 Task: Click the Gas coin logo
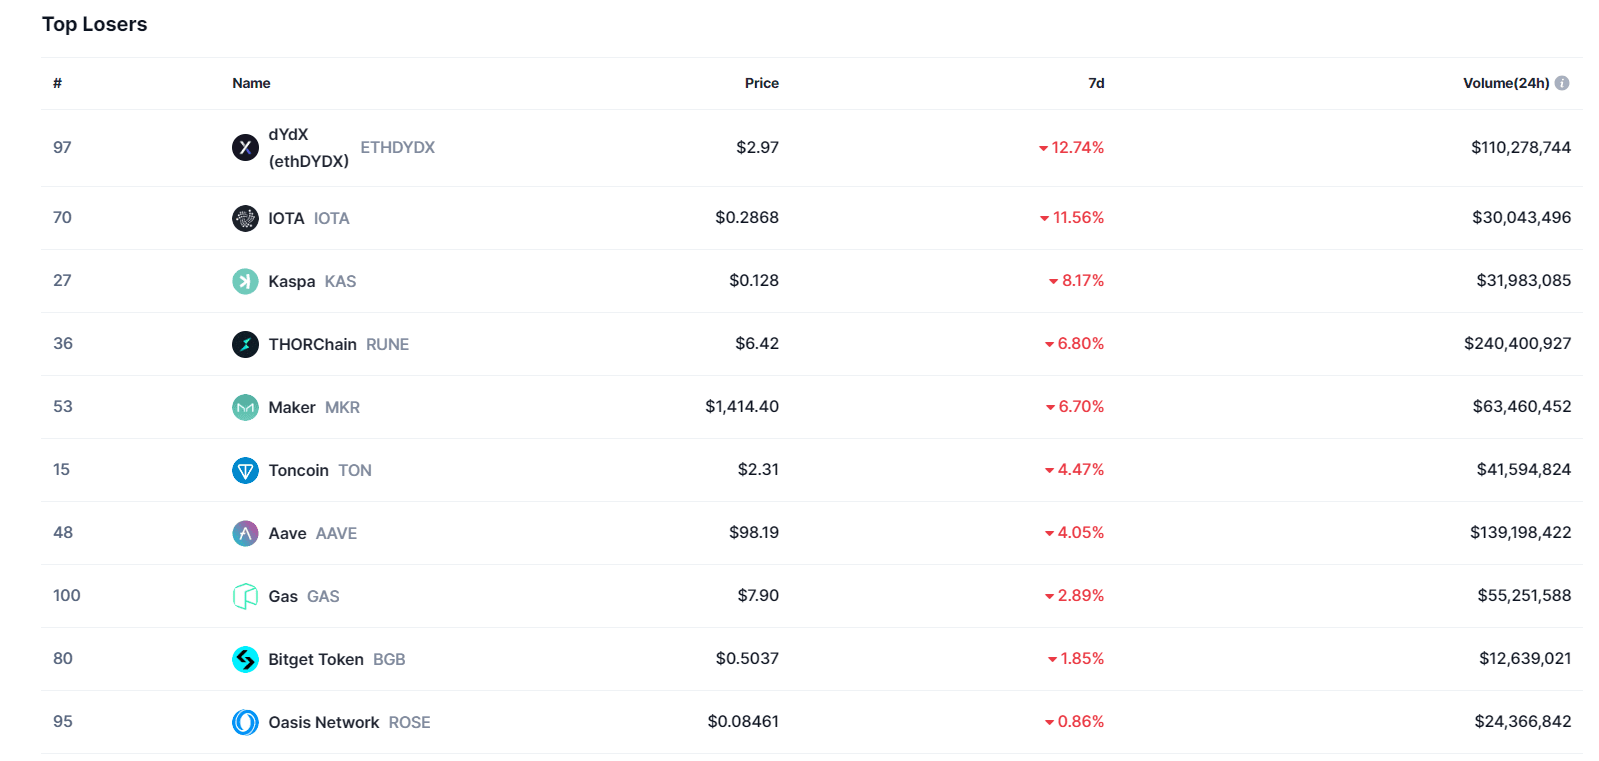click(x=245, y=595)
